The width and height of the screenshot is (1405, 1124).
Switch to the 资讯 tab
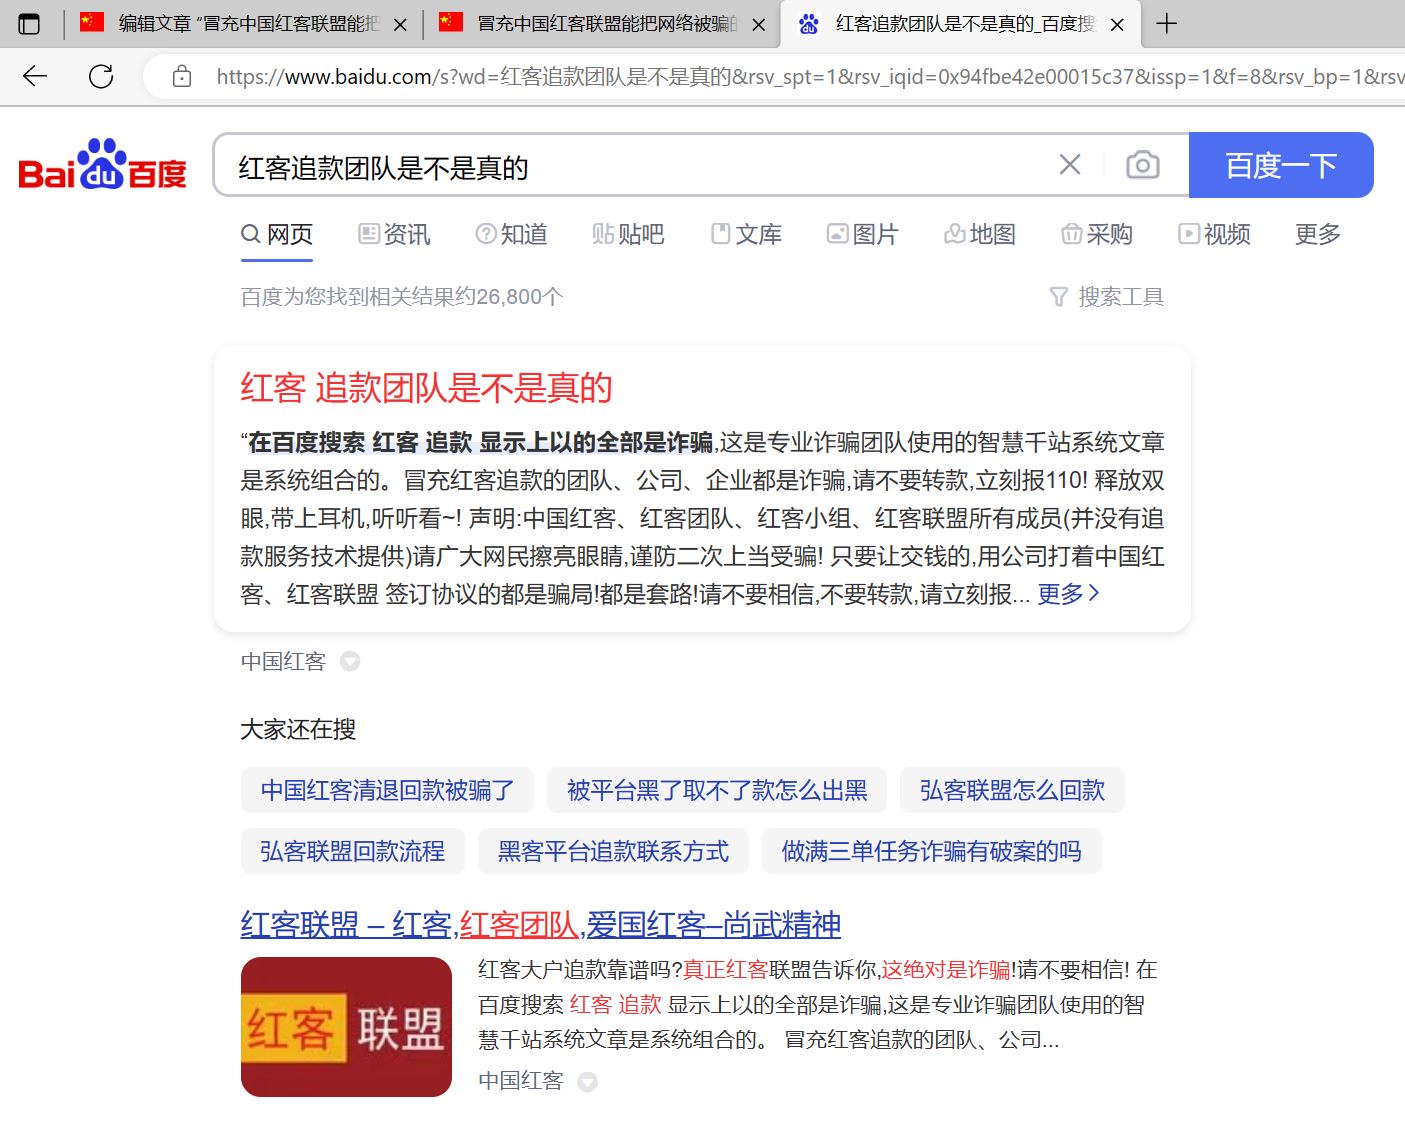pos(395,234)
